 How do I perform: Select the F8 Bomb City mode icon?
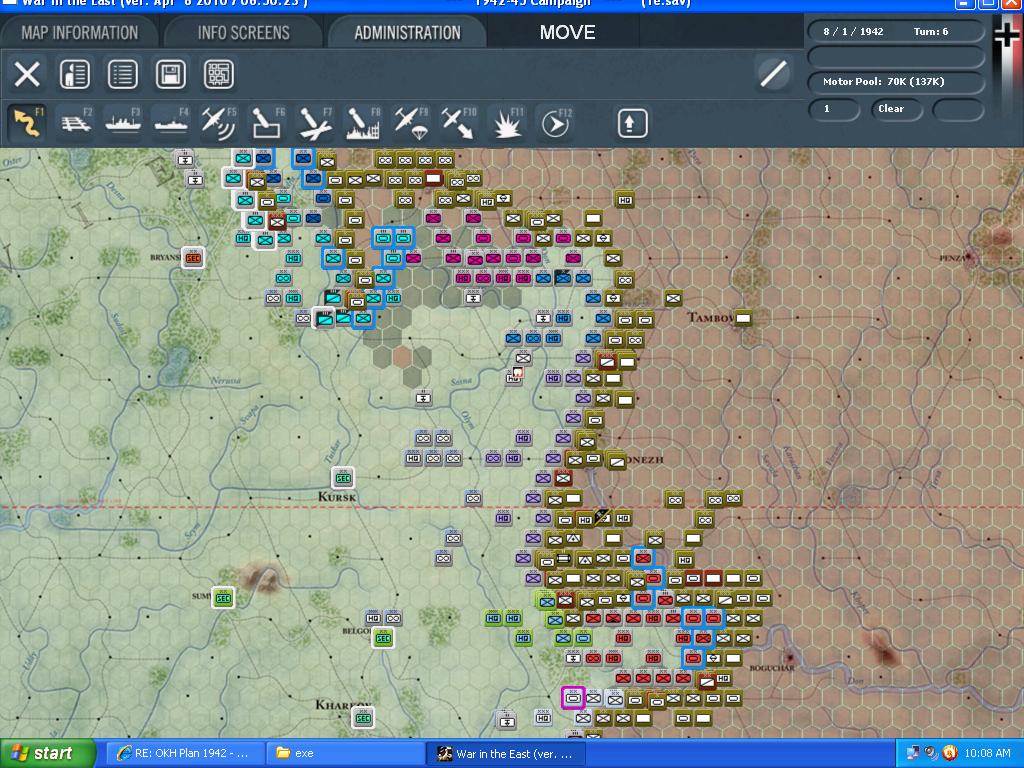[x=362, y=123]
